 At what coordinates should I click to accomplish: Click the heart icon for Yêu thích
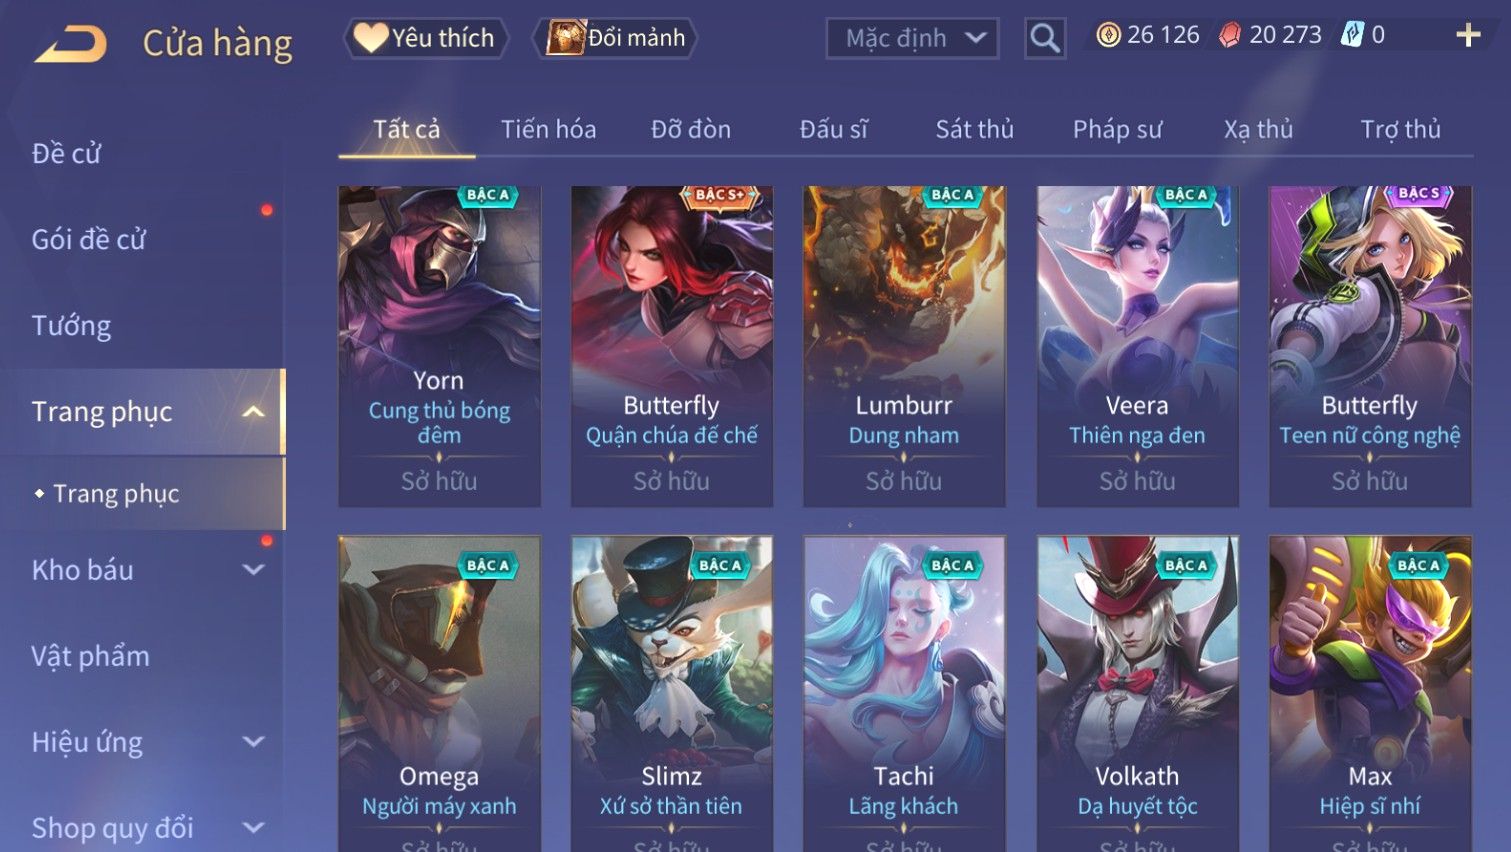pos(371,38)
